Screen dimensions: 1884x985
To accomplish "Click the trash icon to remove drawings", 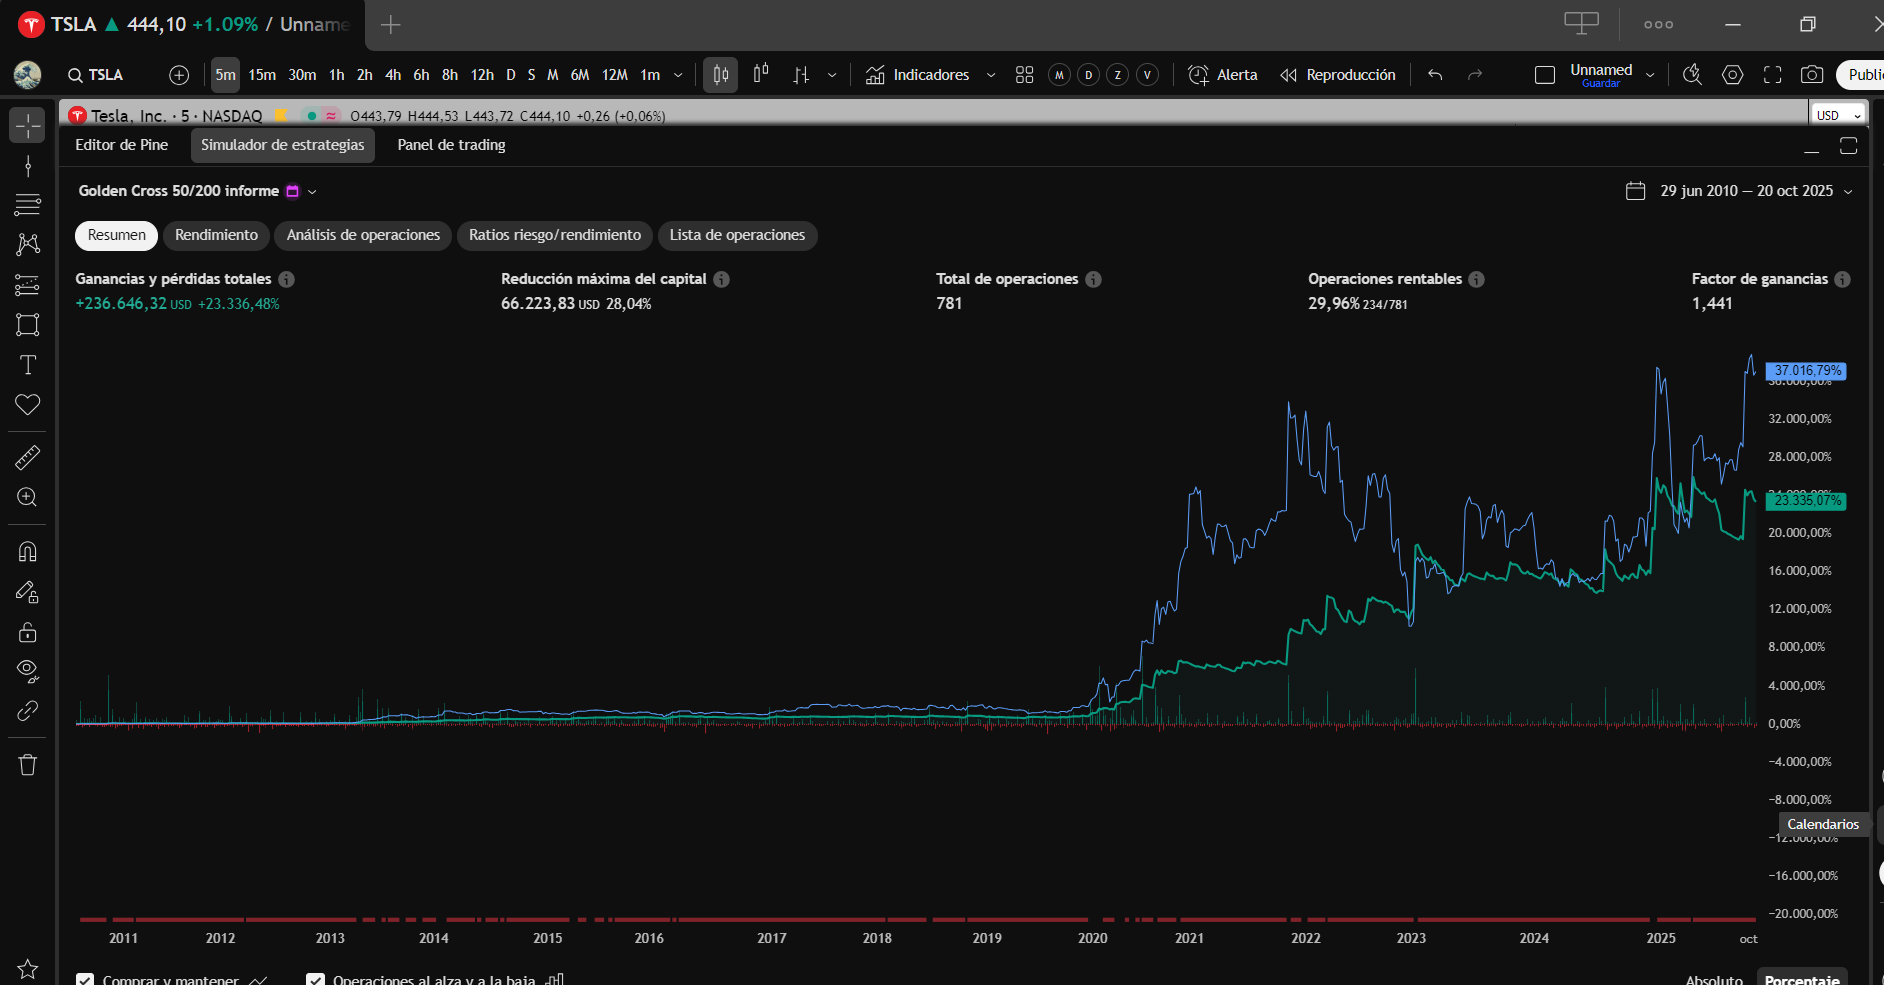I will [28, 765].
